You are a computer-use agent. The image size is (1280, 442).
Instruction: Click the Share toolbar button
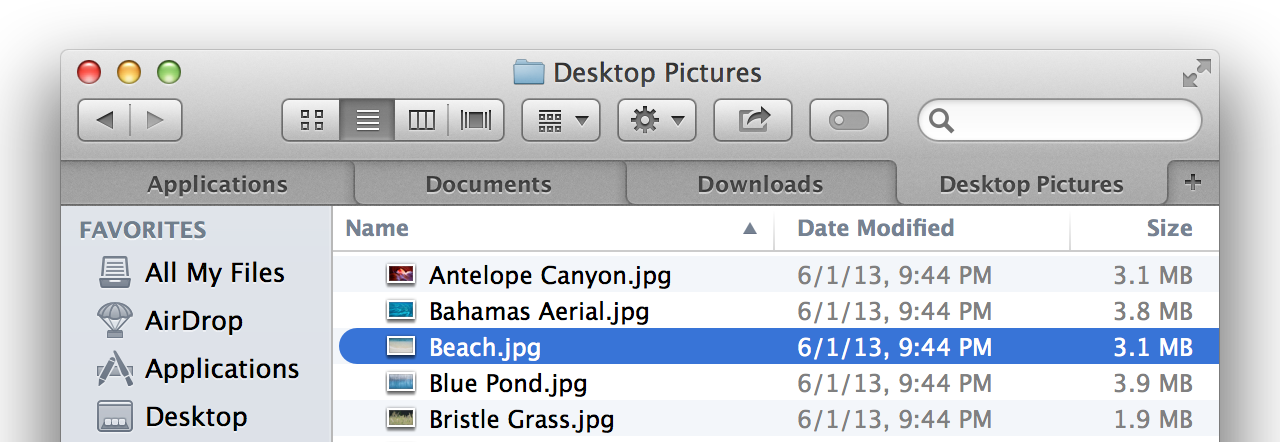coord(753,121)
